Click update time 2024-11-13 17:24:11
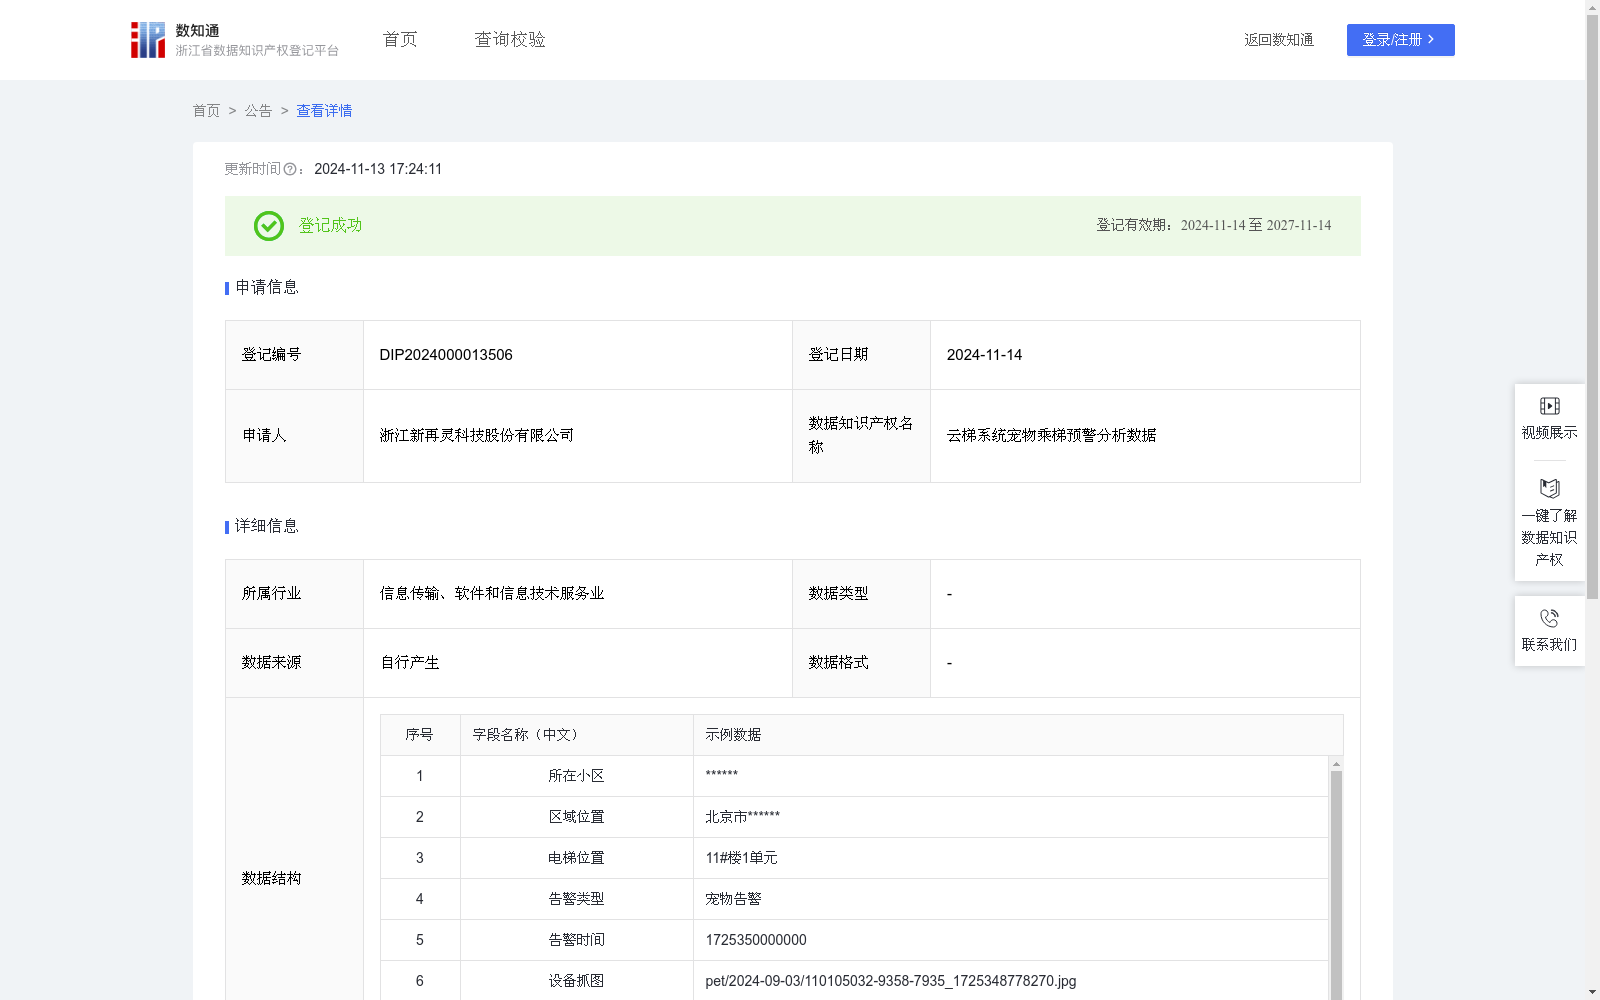 (378, 169)
